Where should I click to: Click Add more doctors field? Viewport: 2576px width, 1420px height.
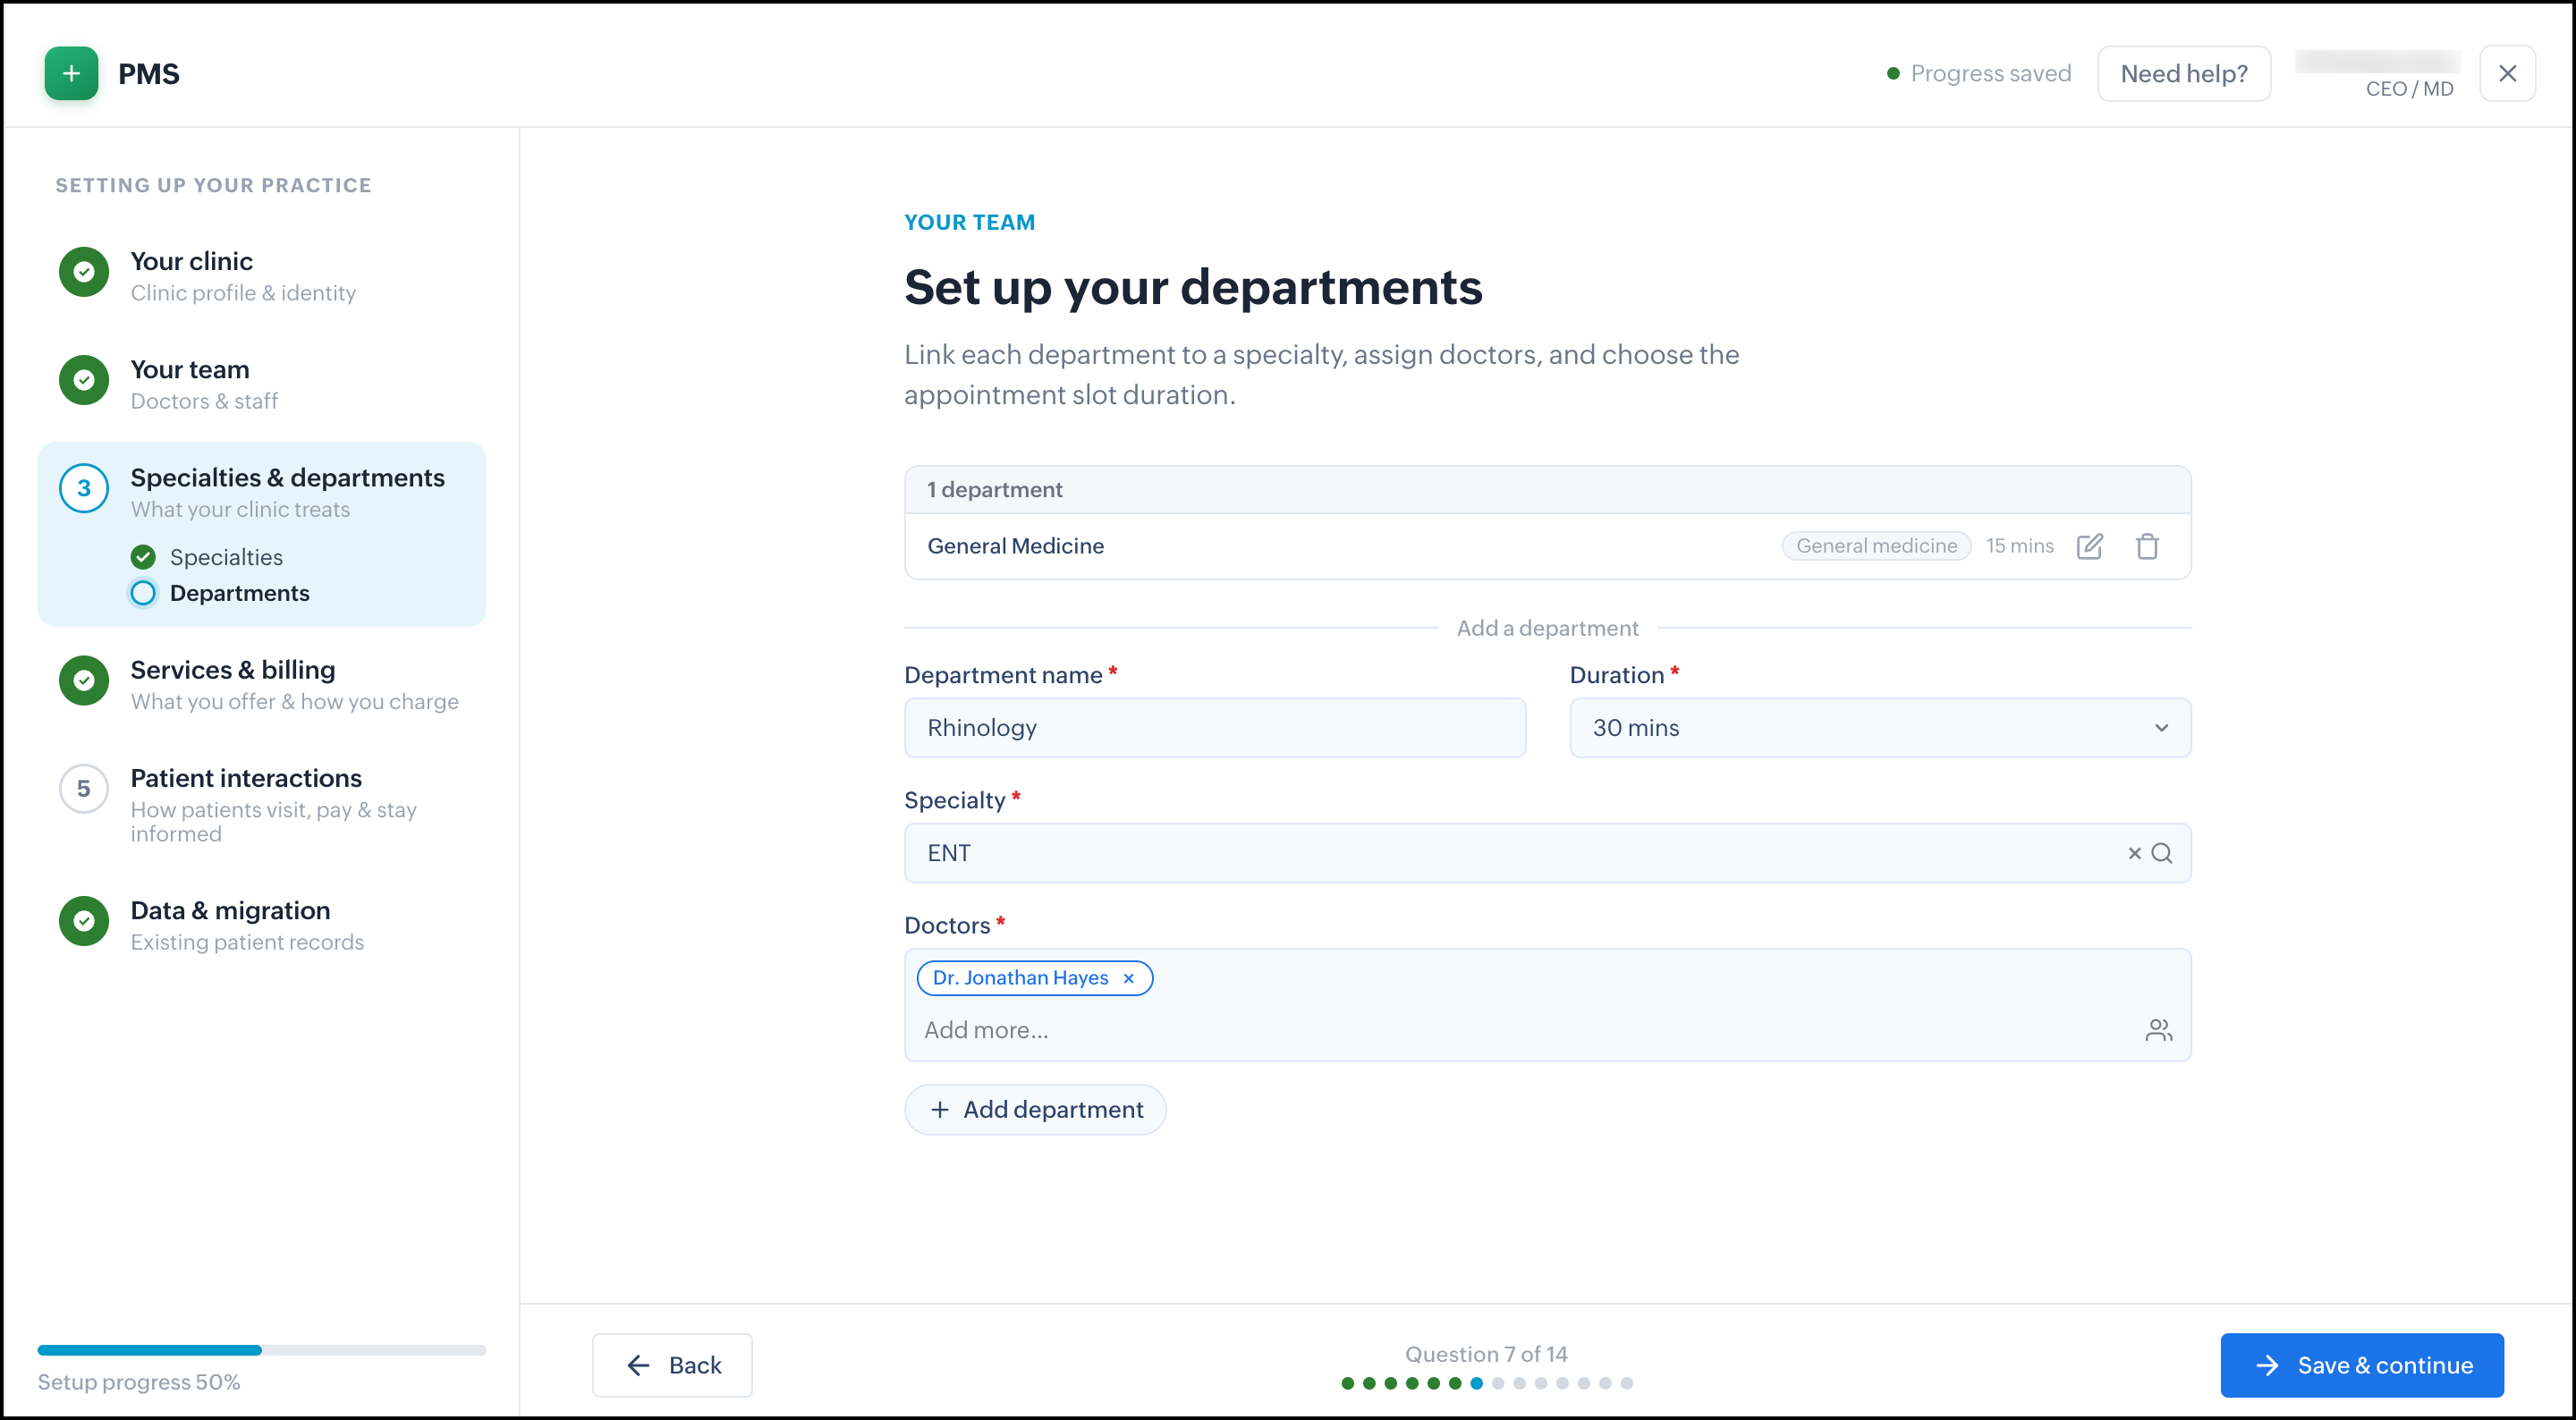pyautogui.click(x=1520, y=1030)
